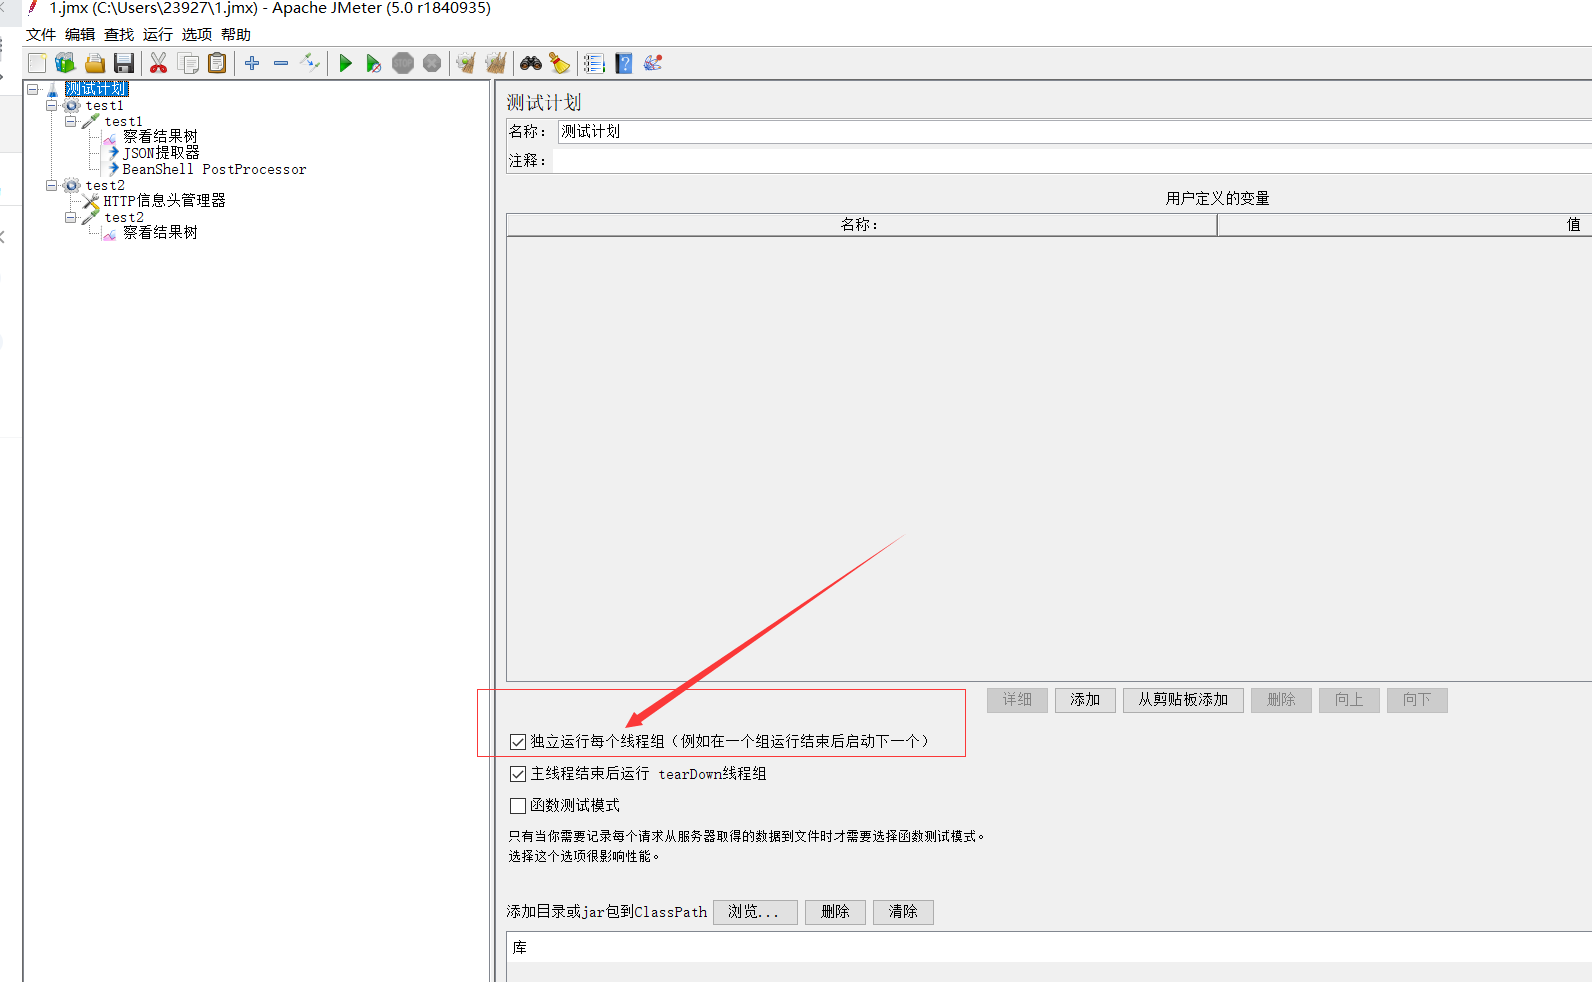Click the Open file folder icon

click(x=95, y=63)
